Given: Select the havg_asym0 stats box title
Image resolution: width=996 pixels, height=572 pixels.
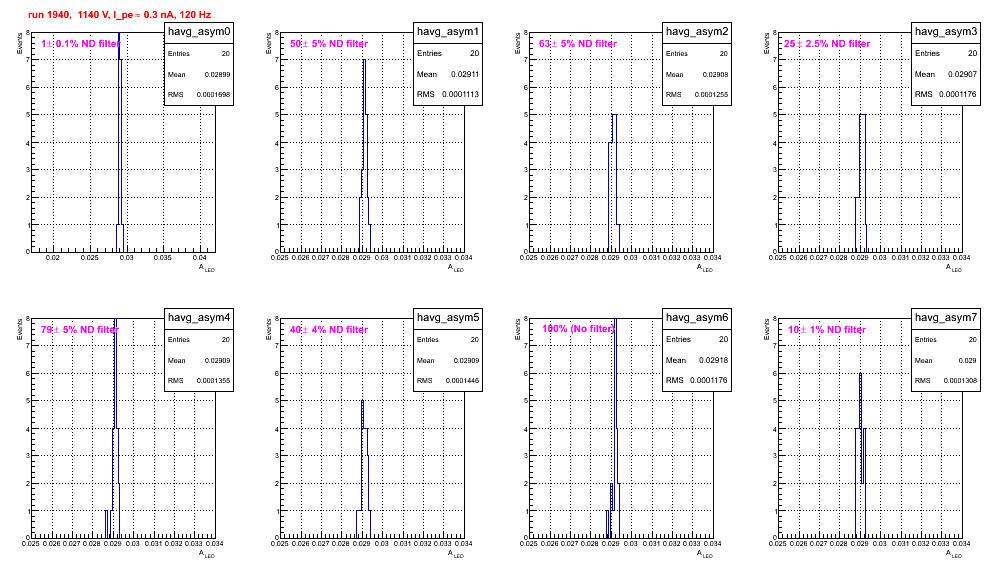Looking at the screenshot, I should (199, 32).
